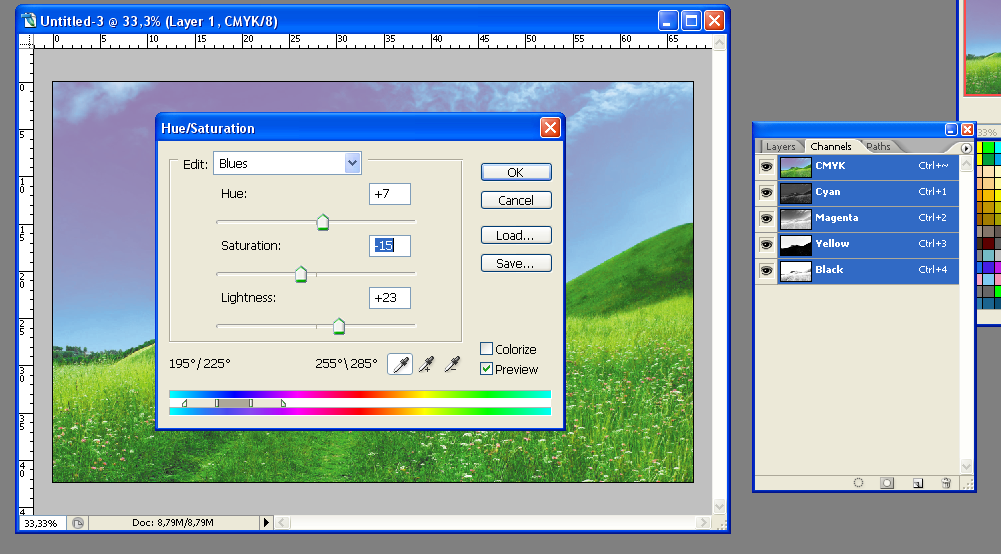
Task: Toggle visibility eye of the Black channel
Action: [x=766, y=271]
